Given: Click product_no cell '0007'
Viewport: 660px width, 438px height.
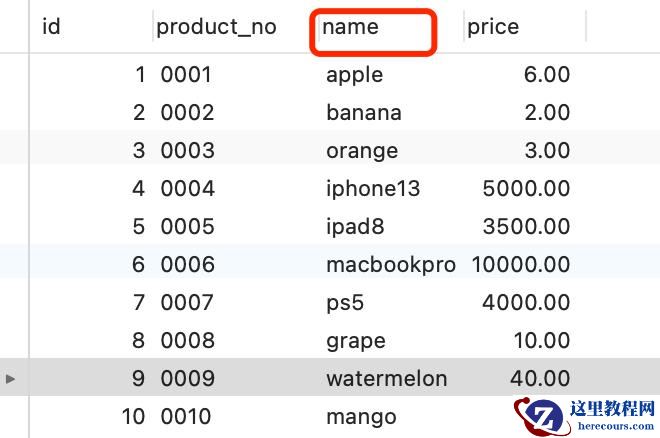Looking at the screenshot, I should tap(187, 303).
